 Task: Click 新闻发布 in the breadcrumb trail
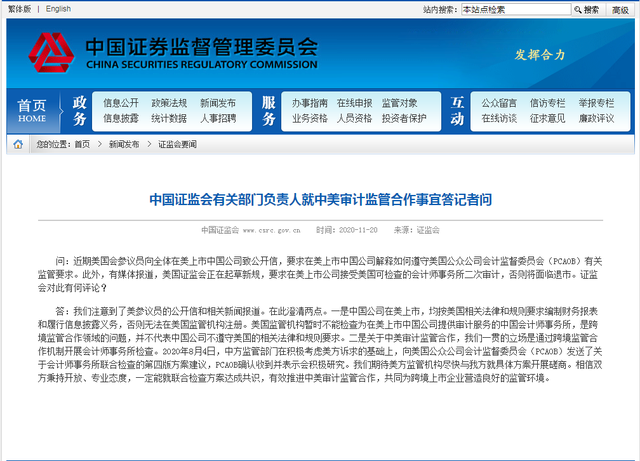(x=124, y=145)
